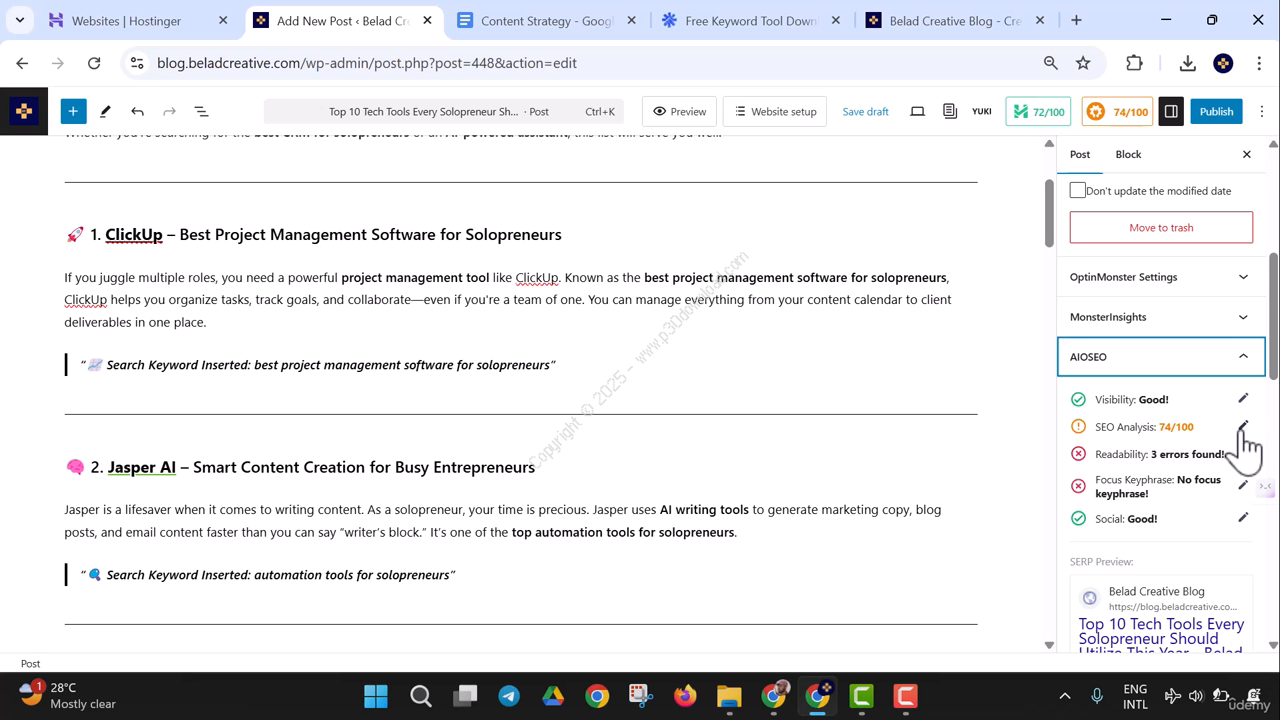Open the Extensions puzzle icon

point(1134,63)
